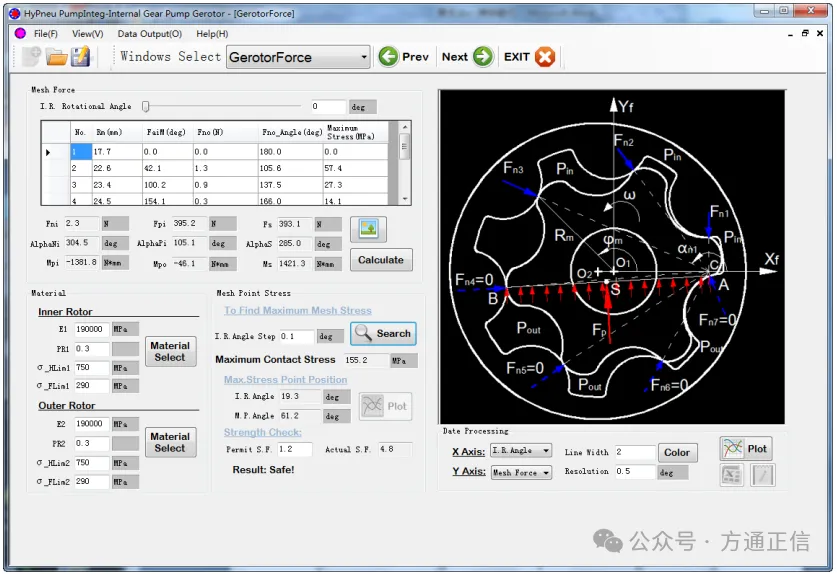Click the disabled Plot button in Mesh Stress
The width and height of the screenshot is (837, 574).
385,406
